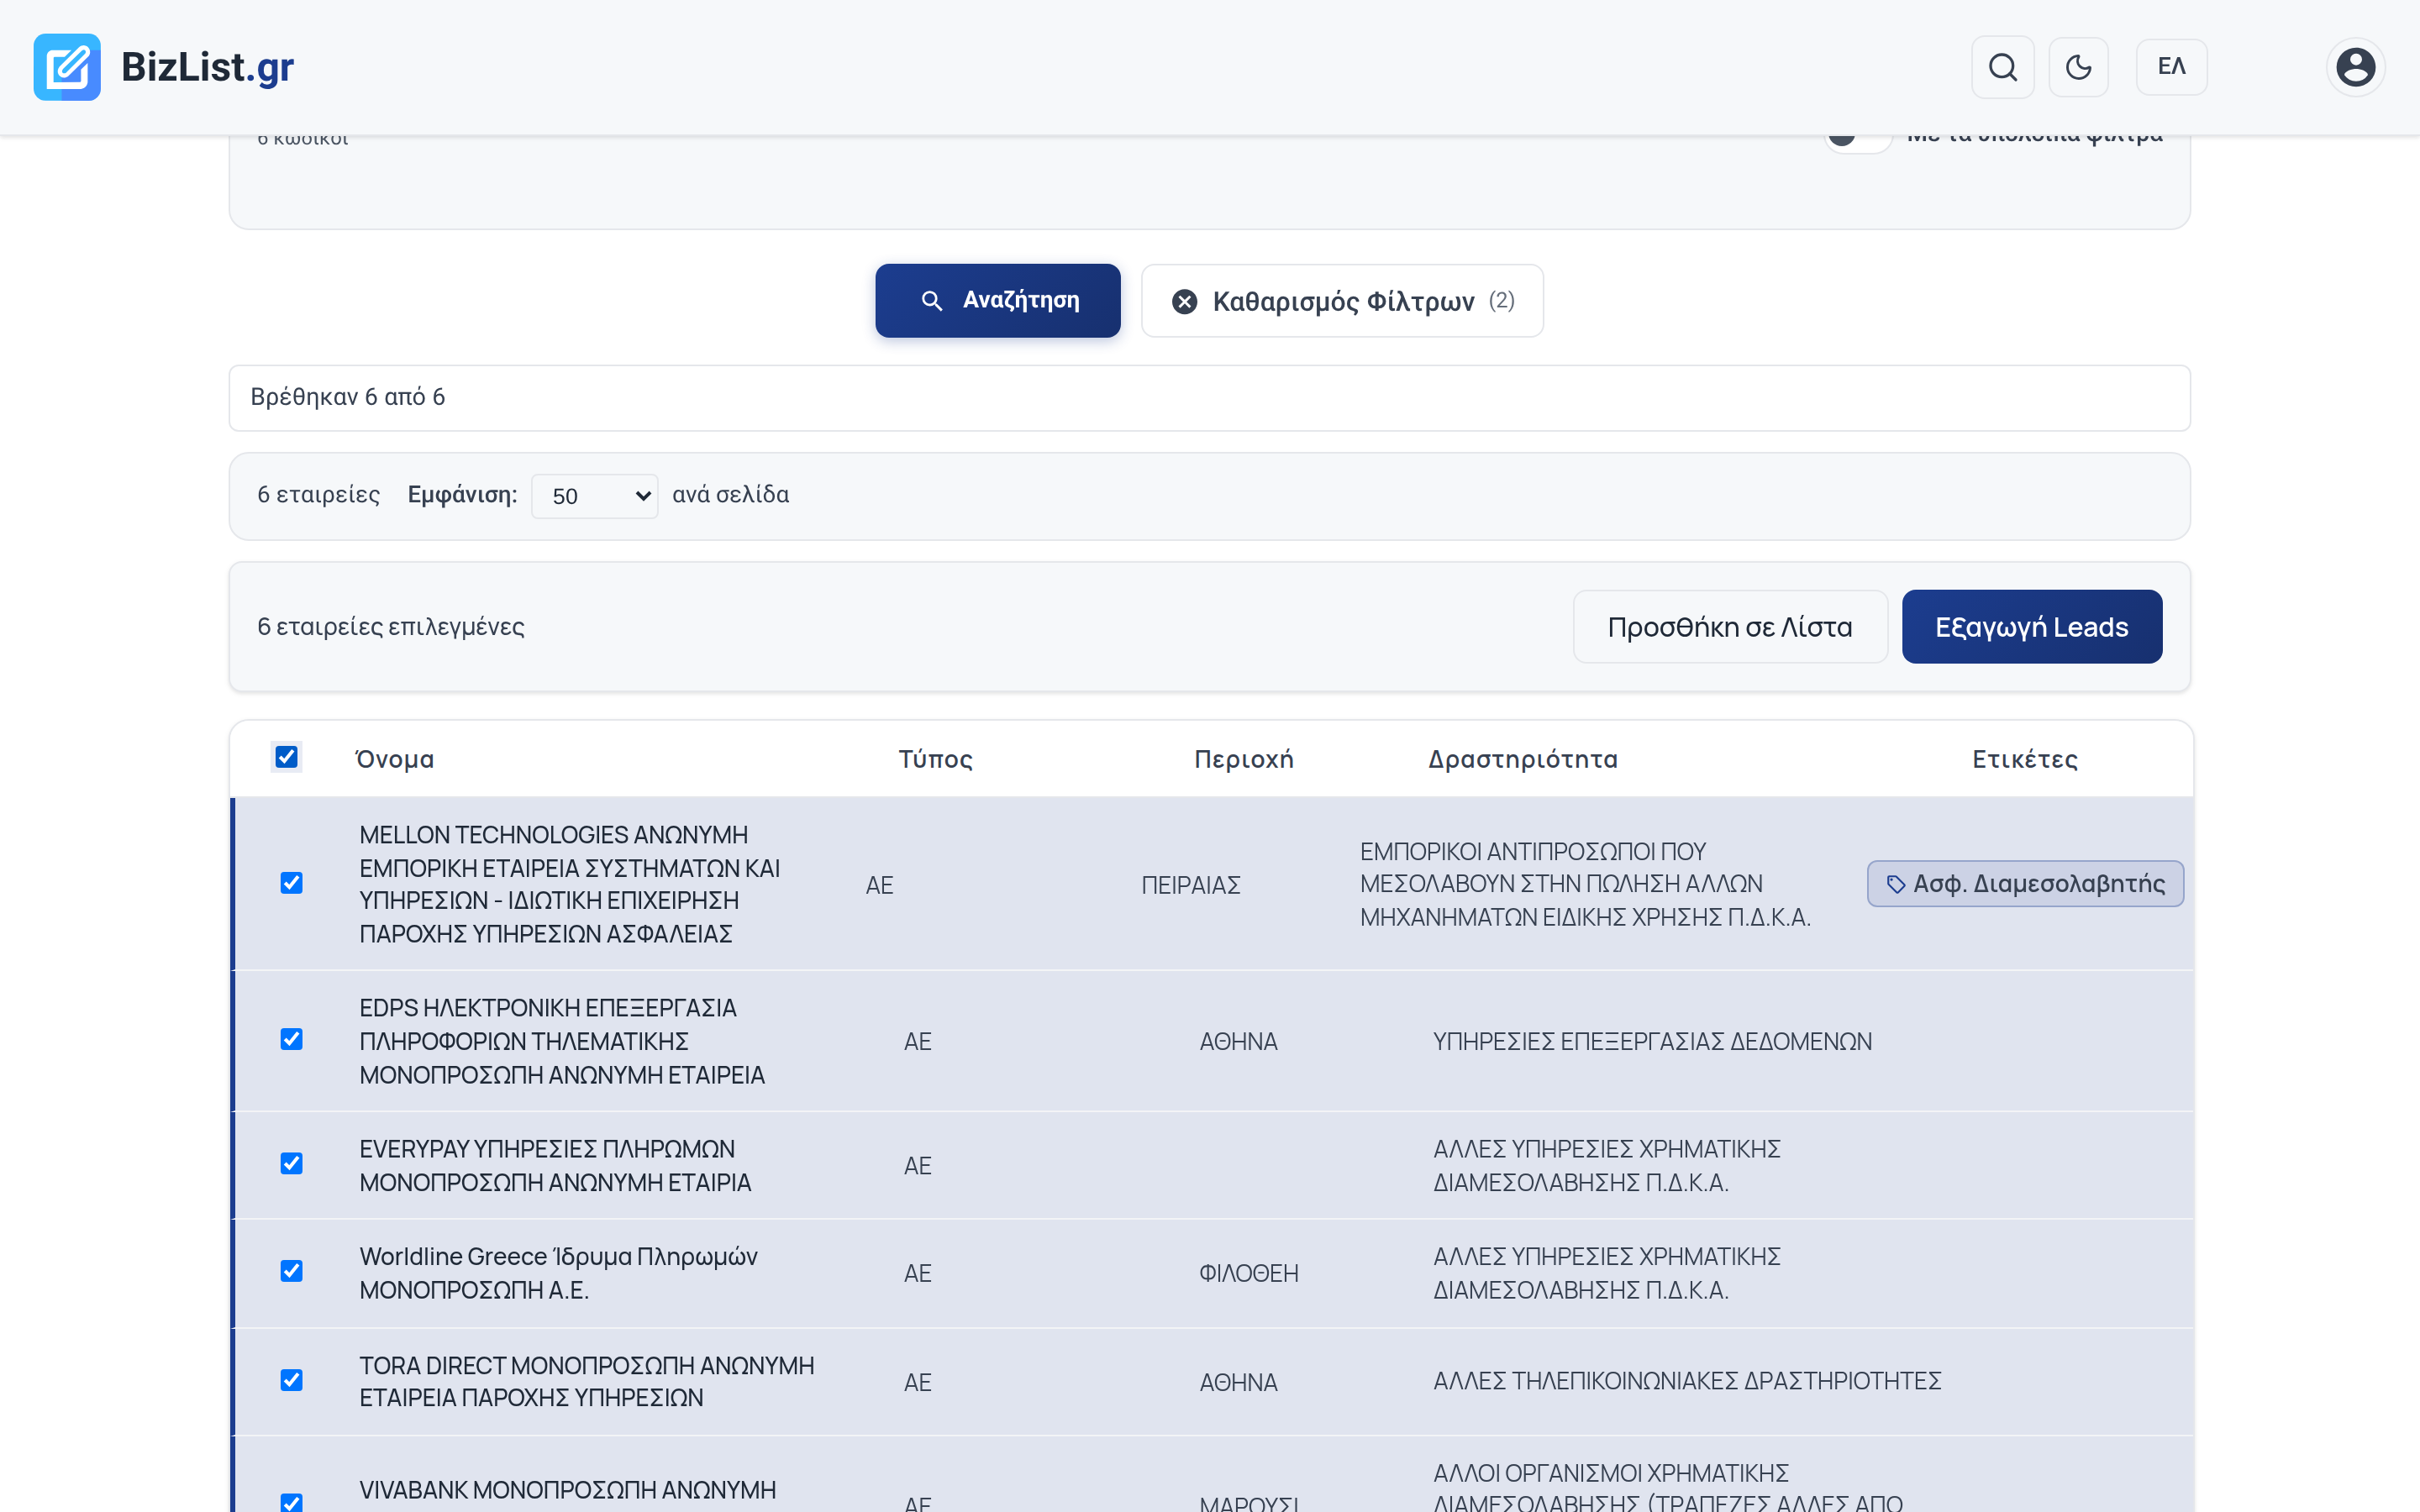
Task: Uncheck the EVERYPAY ΥΠΗΡΕΣΙΕΣ ΠΛΗΡΩΜΩΝ row checkbox
Action: (x=292, y=1164)
